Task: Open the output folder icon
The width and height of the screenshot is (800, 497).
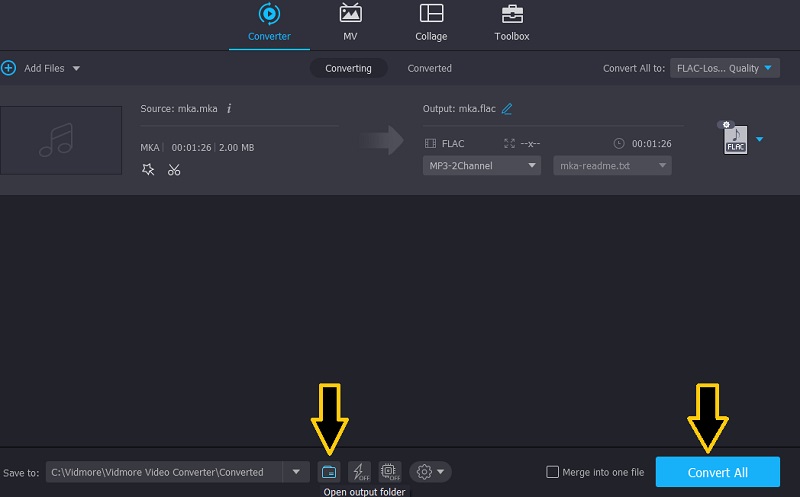Action: pos(328,472)
